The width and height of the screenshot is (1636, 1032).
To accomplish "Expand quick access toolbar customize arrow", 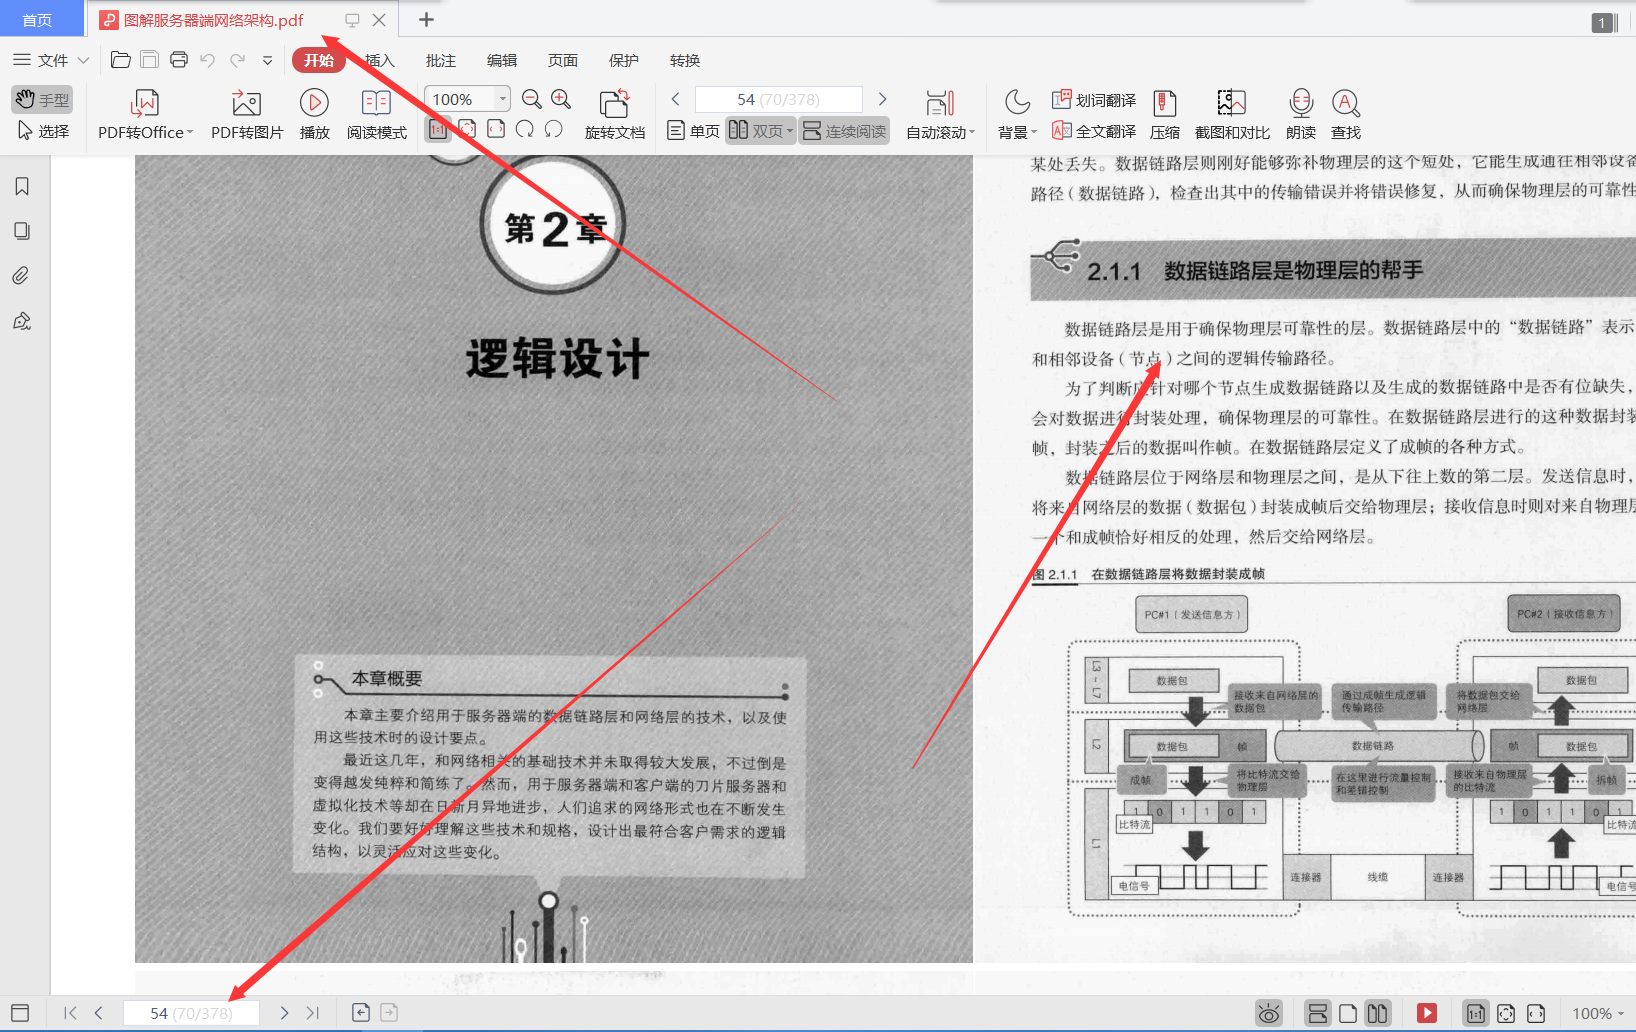I will (x=267, y=61).
